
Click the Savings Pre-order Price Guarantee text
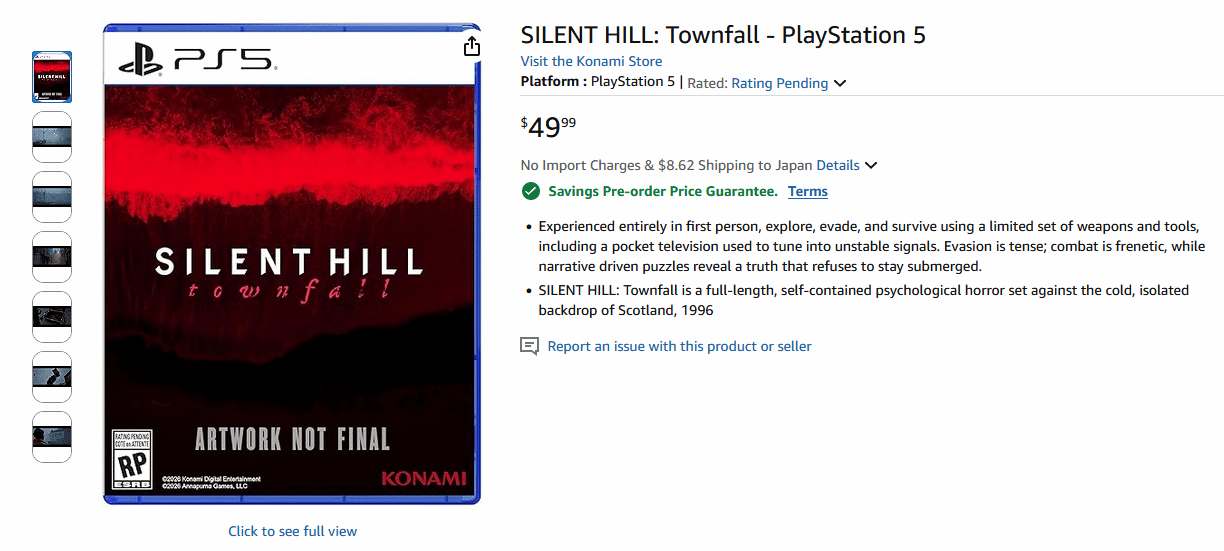click(x=662, y=191)
